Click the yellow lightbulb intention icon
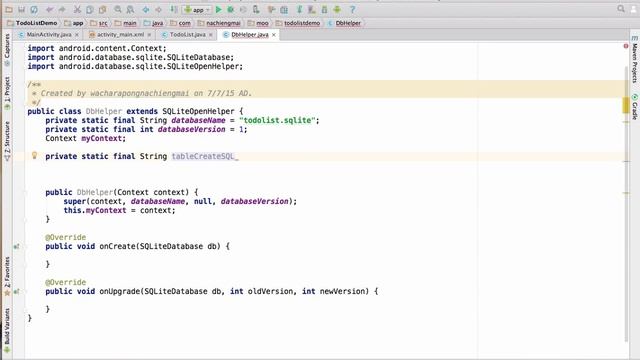This screenshot has height=360, width=640. tap(35, 156)
